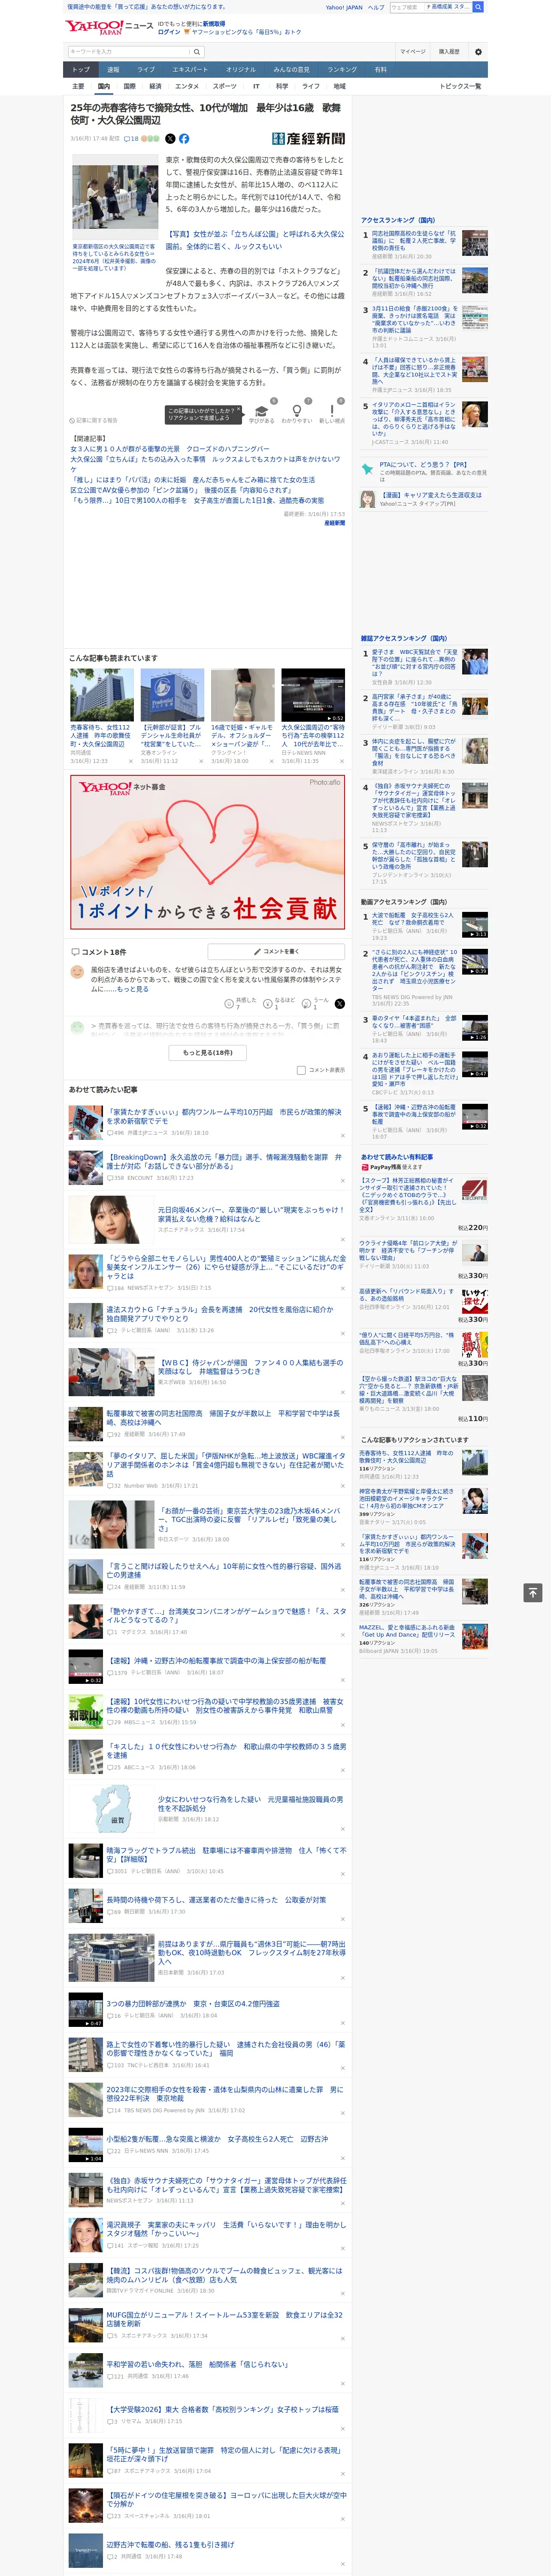This screenshot has height=2576, width=551.
Task: Expand first comment with もっと見る link
Action: pyautogui.click(x=132, y=989)
